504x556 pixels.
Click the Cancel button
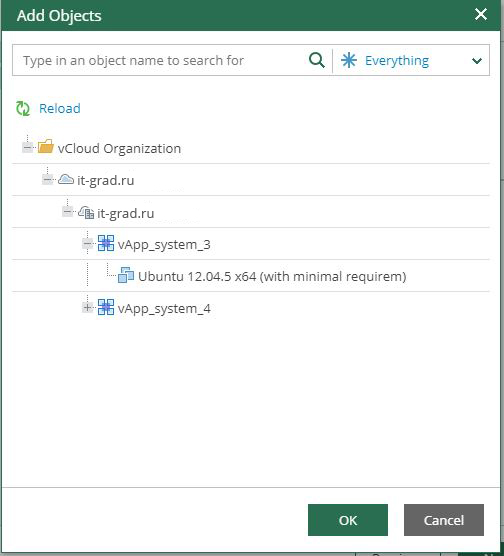click(444, 520)
